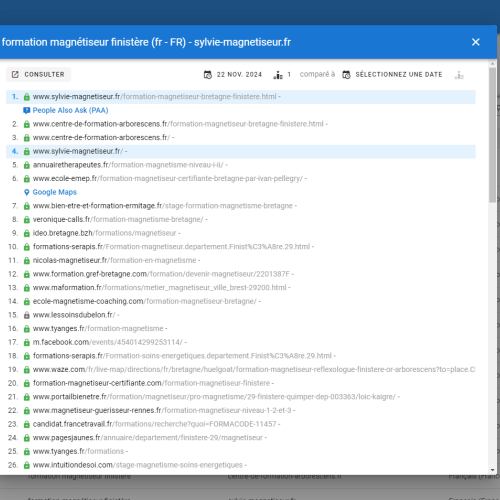The image size is (500, 500).
Task: Click the scrollbar down arrow
Action: pyautogui.click(x=493, y=470)
